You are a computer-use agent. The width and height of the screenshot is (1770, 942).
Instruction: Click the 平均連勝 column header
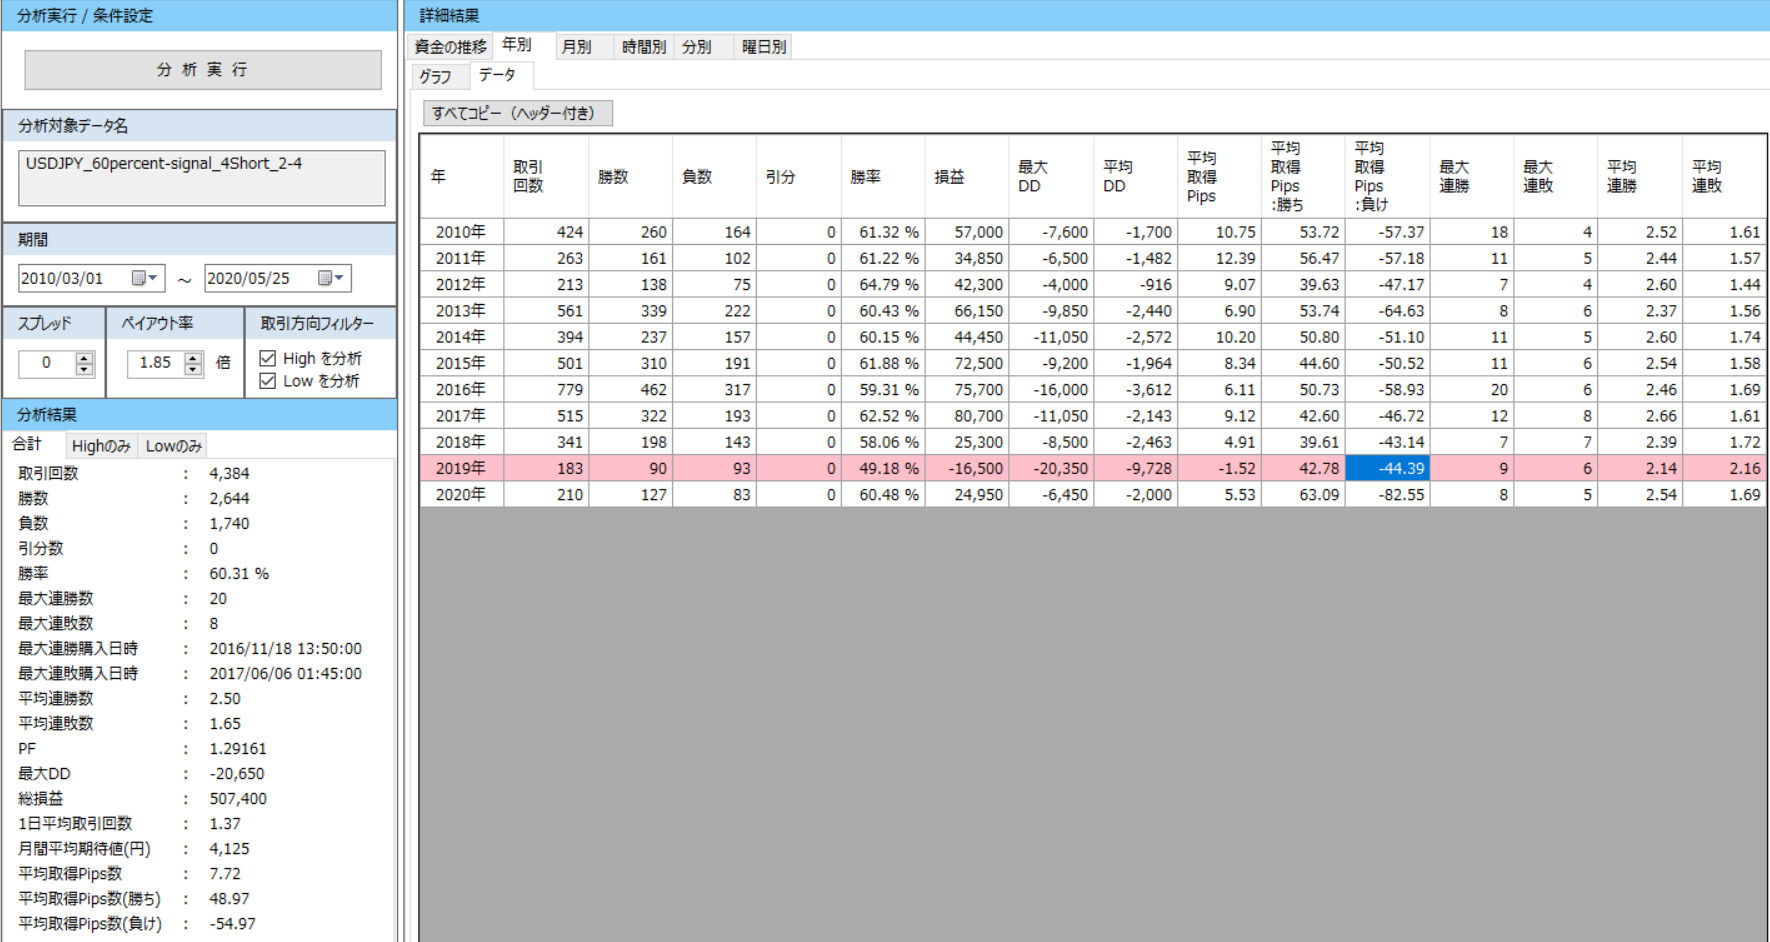(1639, 177)
